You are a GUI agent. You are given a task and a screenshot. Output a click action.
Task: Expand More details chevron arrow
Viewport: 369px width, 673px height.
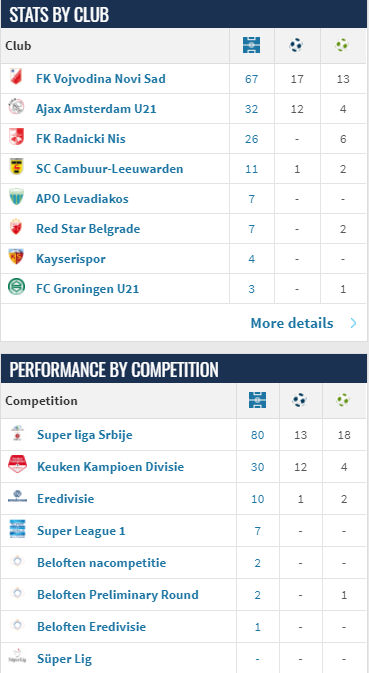(x=354, y=323)
